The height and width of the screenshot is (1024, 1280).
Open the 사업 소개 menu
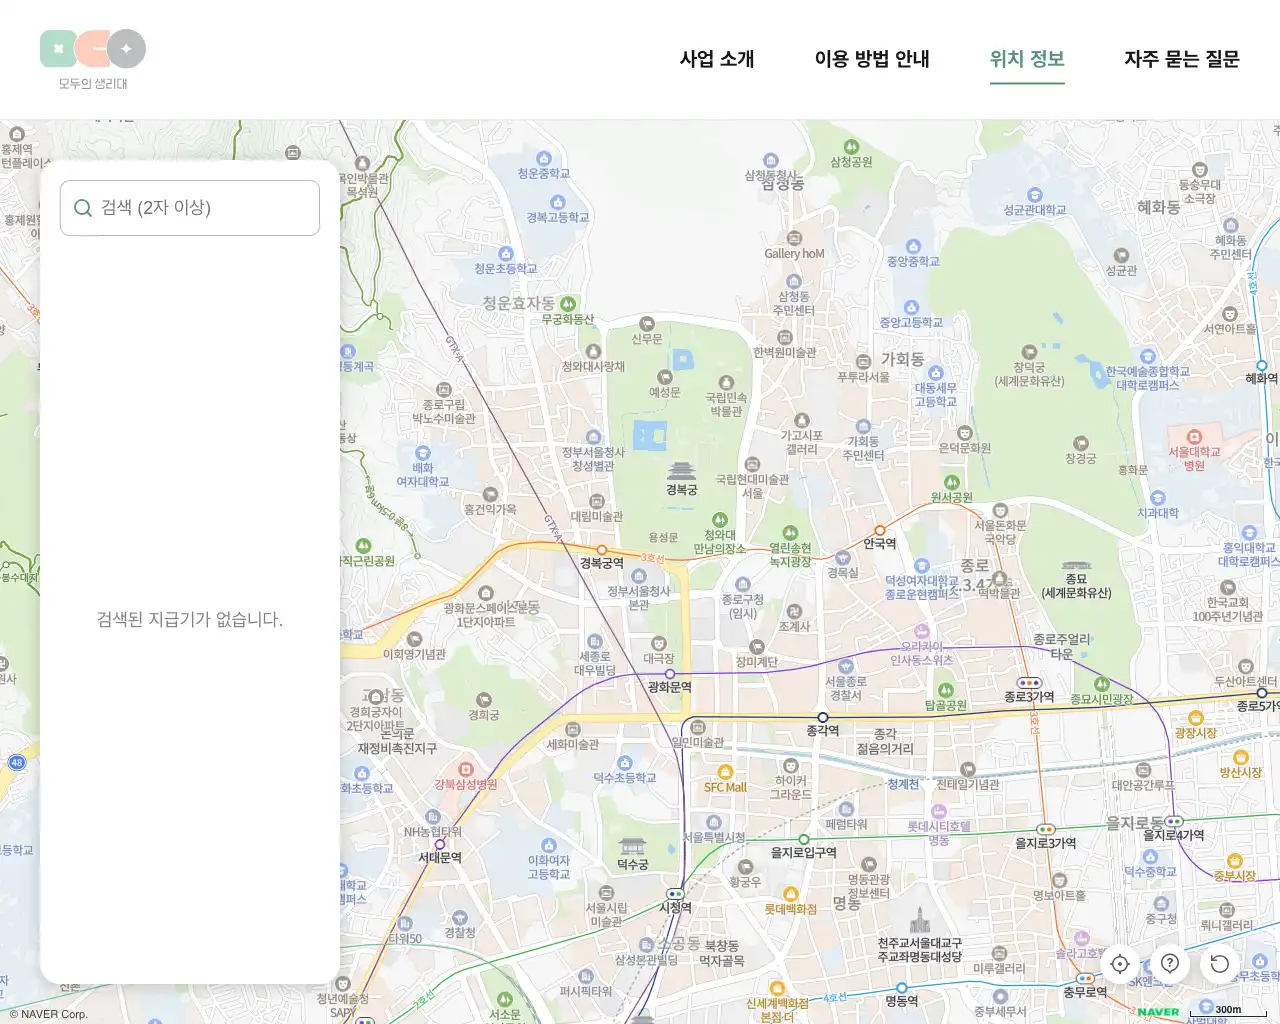[717, 59]
